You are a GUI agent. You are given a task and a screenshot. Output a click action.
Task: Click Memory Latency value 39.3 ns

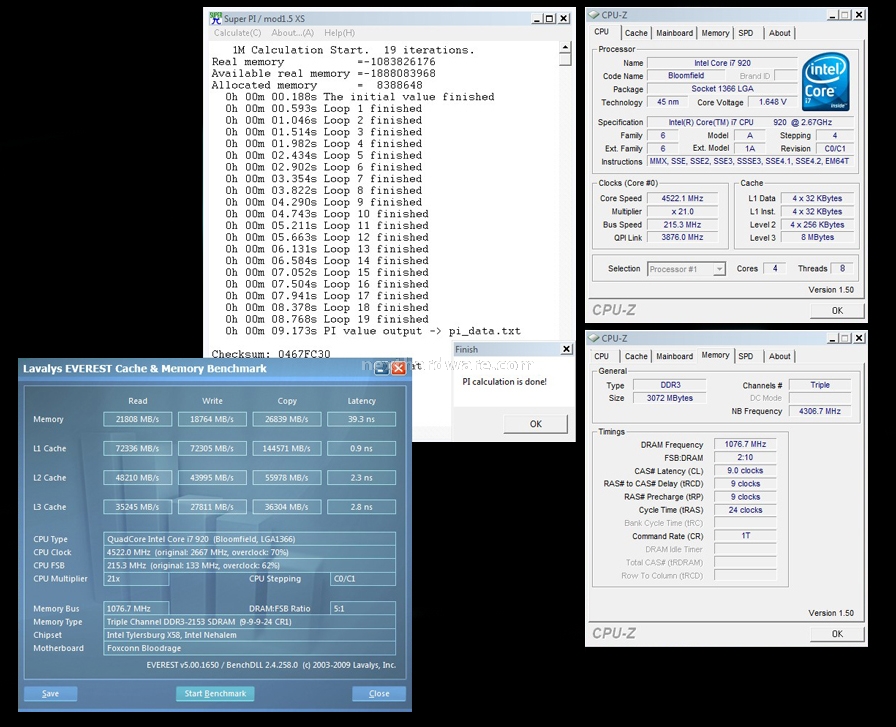click(361, 420)
